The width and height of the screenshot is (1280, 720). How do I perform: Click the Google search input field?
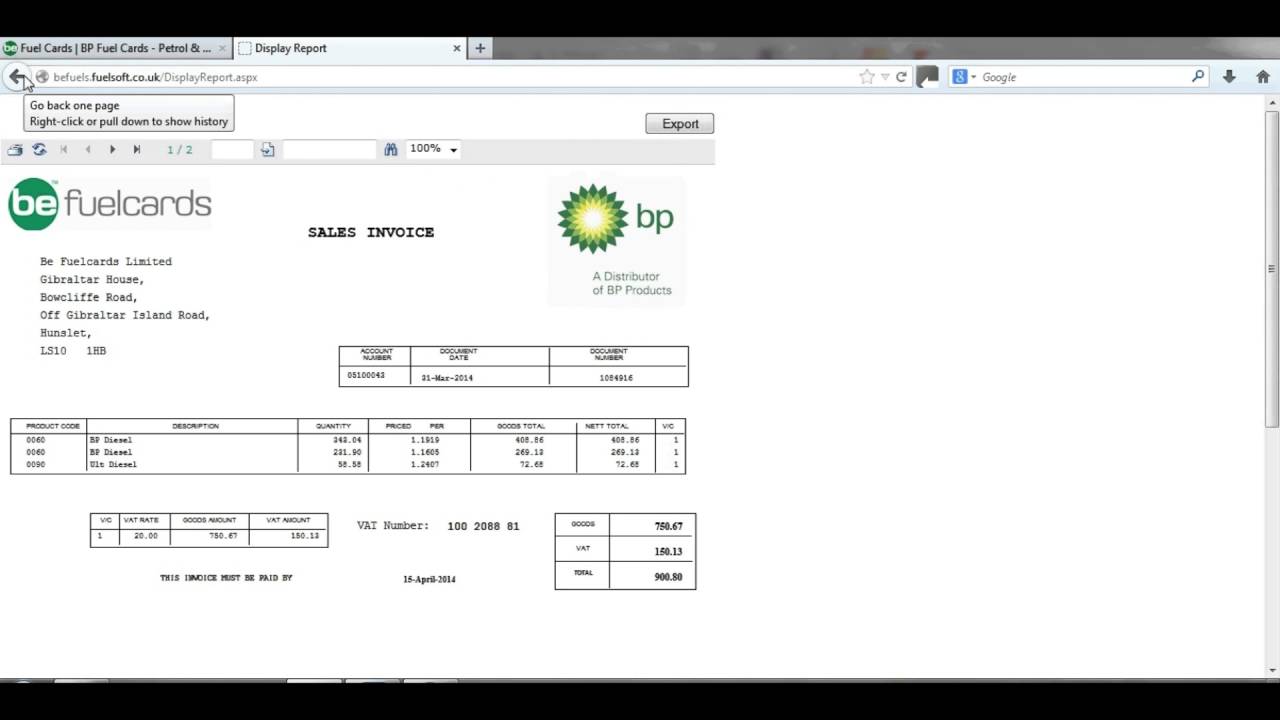[1083, 77]
